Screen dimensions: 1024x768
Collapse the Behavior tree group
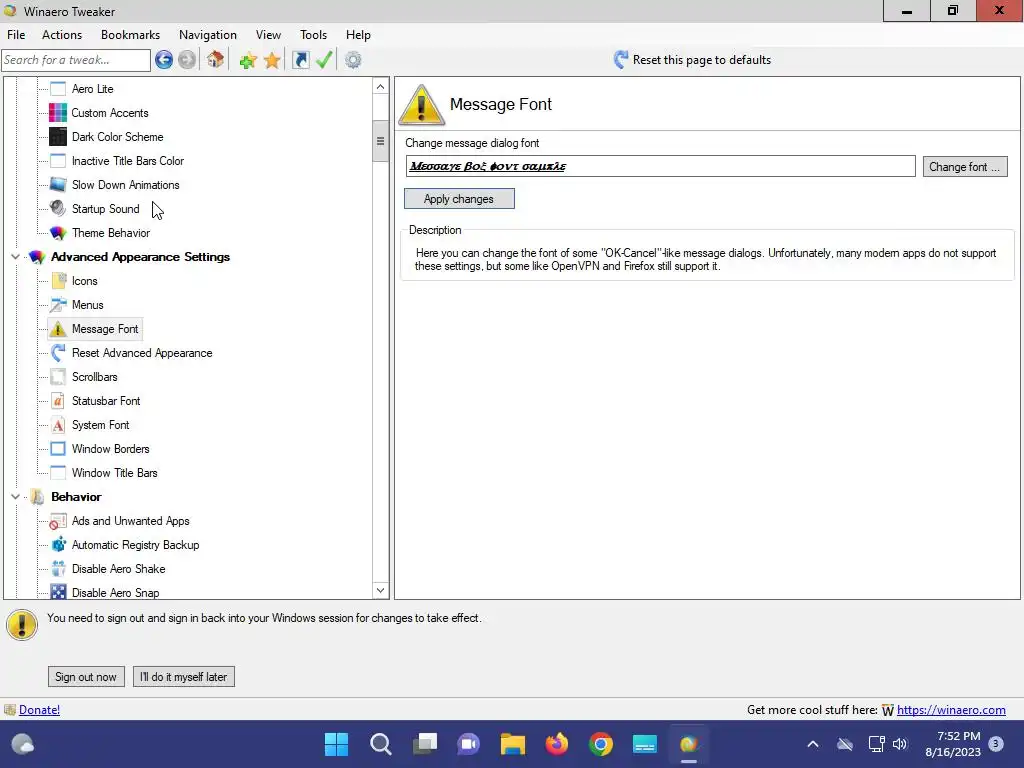16,497
